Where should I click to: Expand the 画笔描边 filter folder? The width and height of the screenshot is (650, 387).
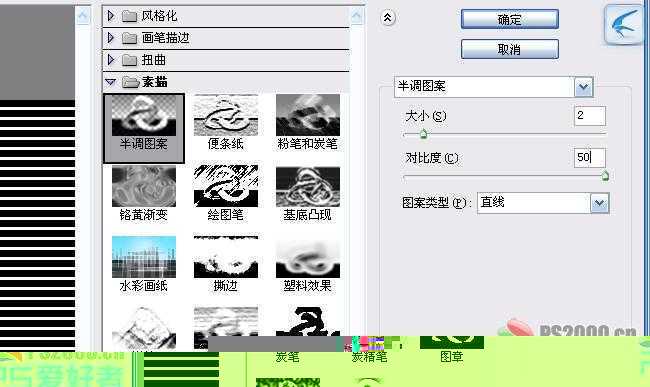pyautogui.click(x=111, y=38)
